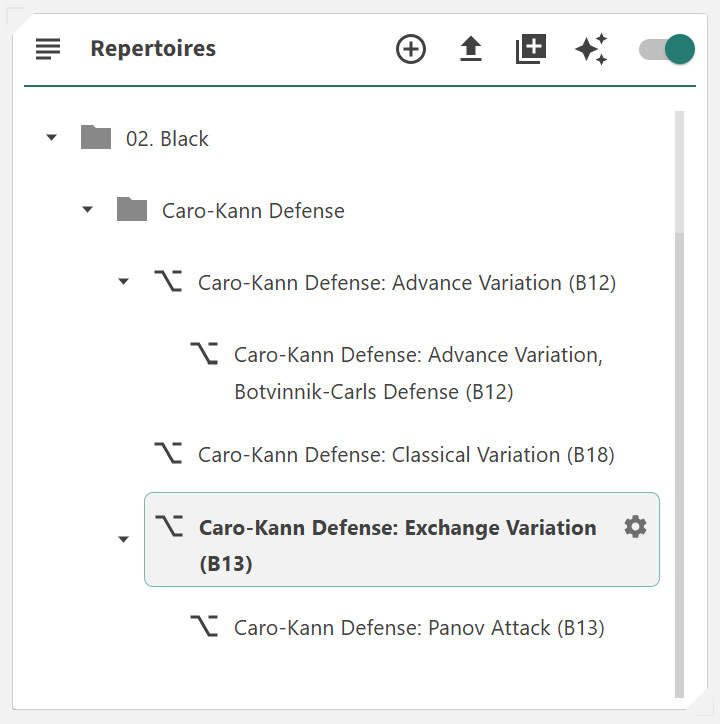Click the add to library icon

pyautogui.click(x=531, y=49)
